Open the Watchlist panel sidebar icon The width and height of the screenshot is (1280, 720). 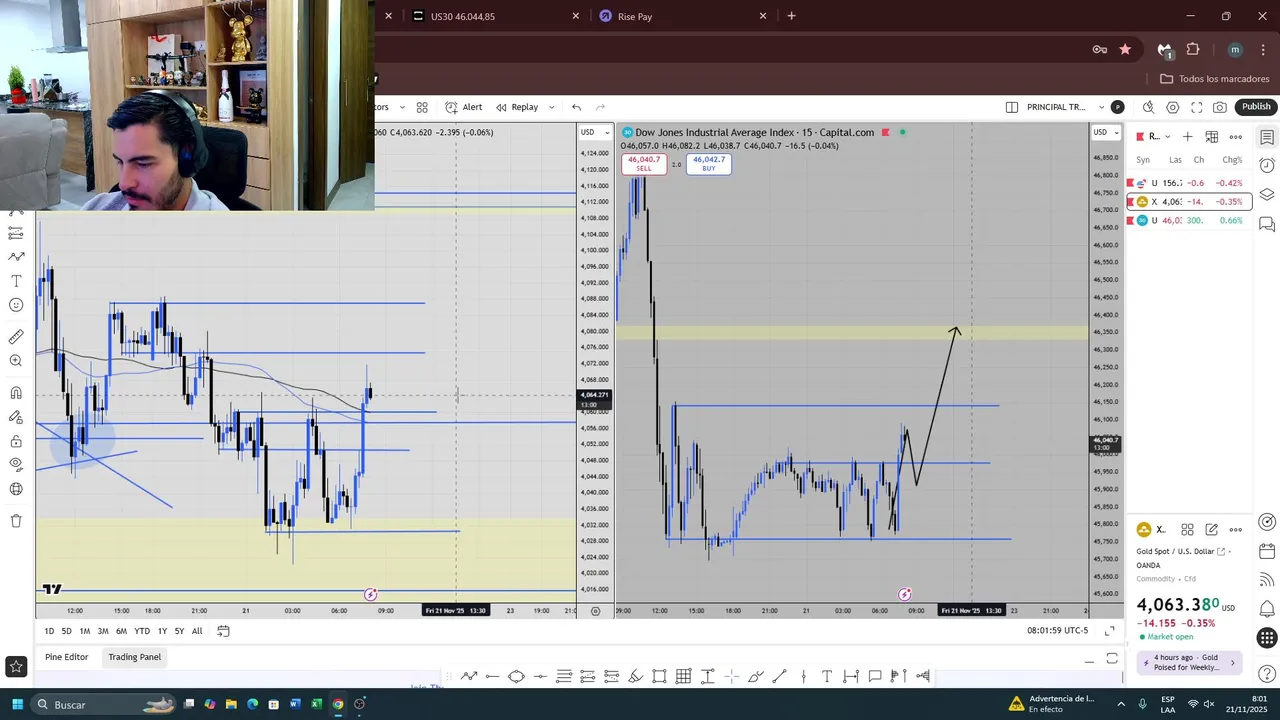click(x=1267, y=136)
